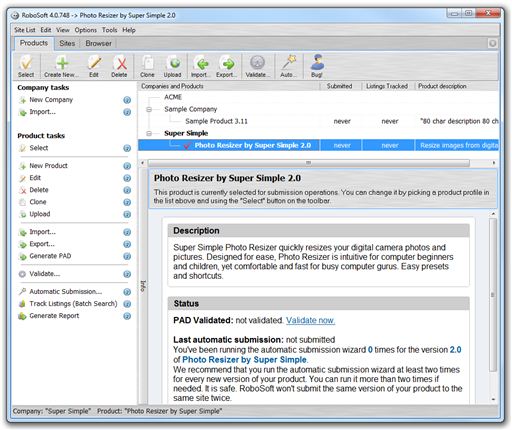Click the Photo Resizer by Super Simple link

(x=244, y=360)
